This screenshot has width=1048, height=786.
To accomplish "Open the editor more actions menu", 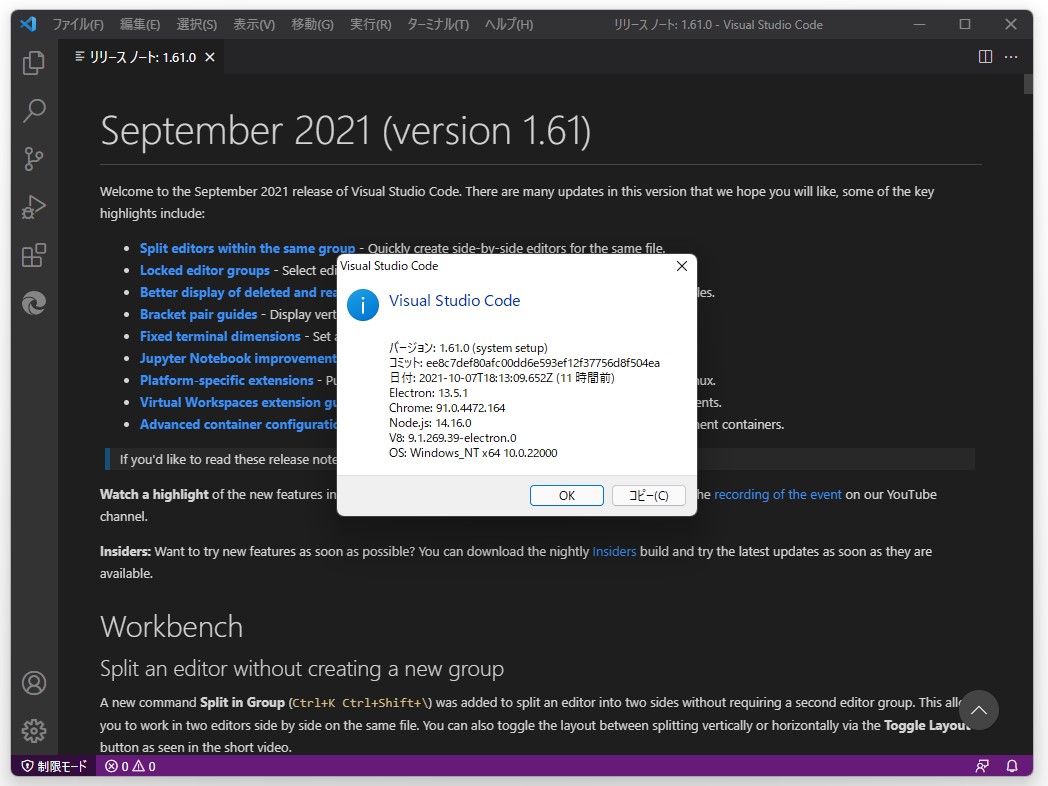I will pos(1012,57).
